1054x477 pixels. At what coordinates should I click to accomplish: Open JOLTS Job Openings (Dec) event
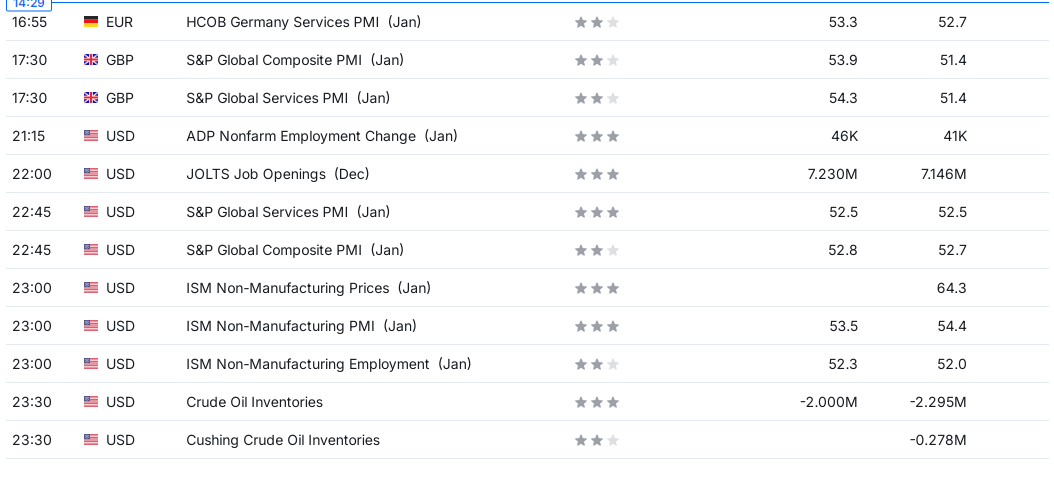(278, 174)
